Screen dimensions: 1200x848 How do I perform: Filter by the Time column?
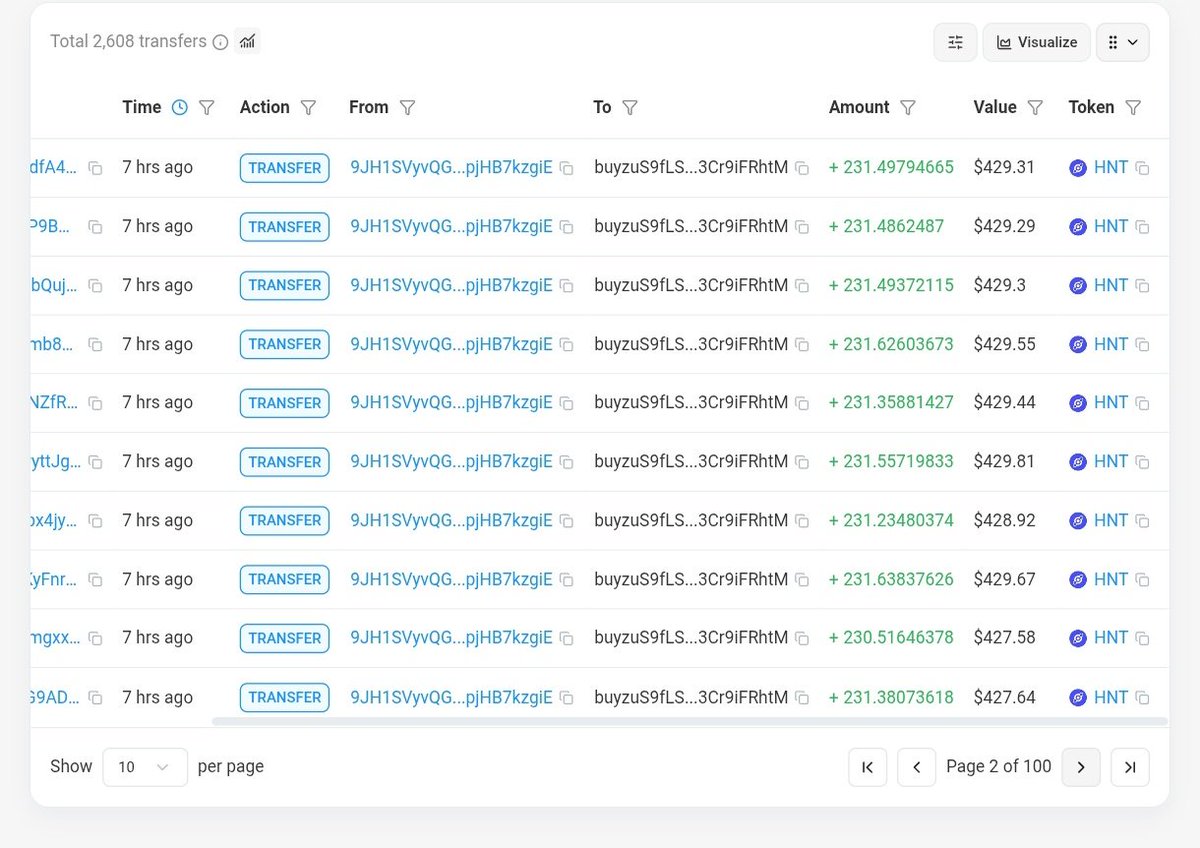207,107
